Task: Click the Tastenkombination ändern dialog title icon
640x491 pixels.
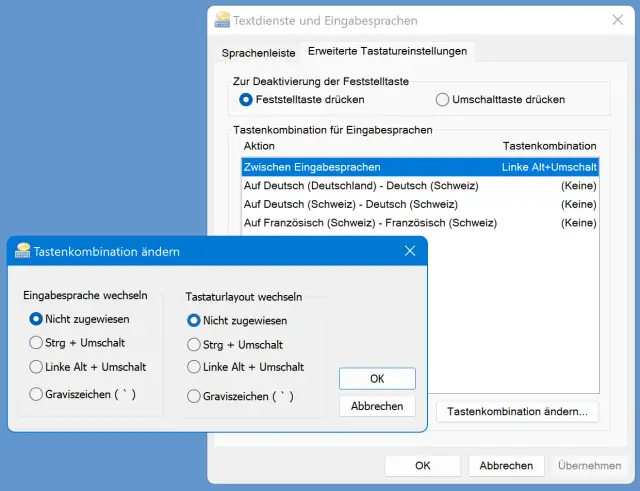Action: (23, 251)
